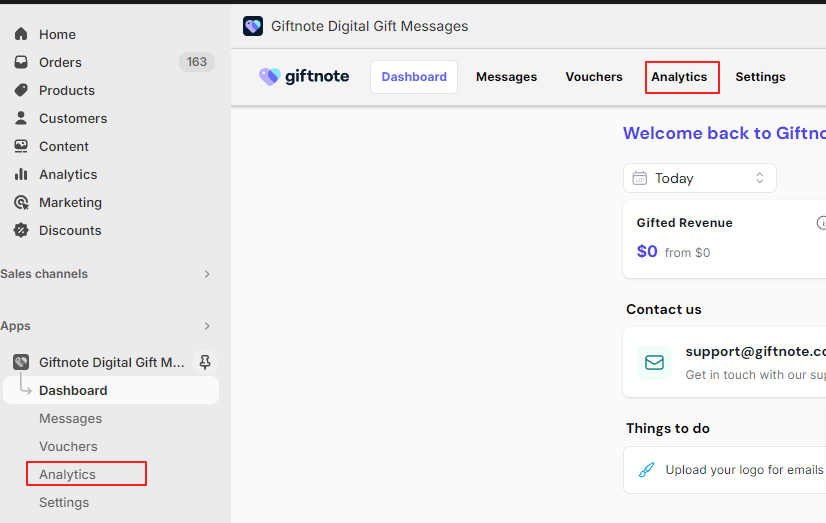Screen dimensions: 826x523
Task: Open Shopify Analytics in main sidebar
Action: pos(68,174)
